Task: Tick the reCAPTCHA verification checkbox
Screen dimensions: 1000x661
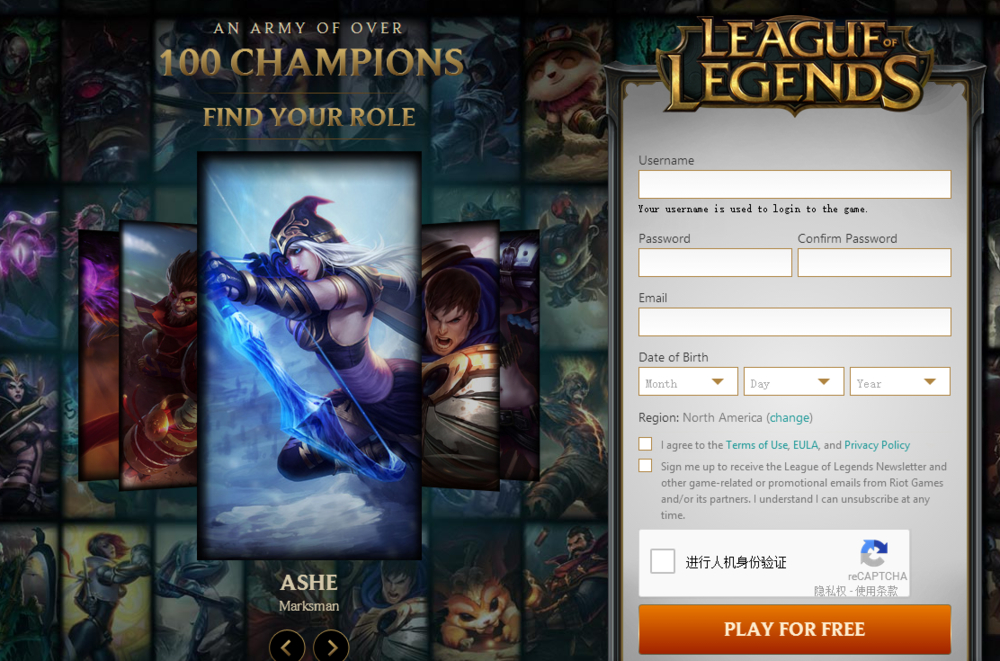Action: (x=663, y=561)
